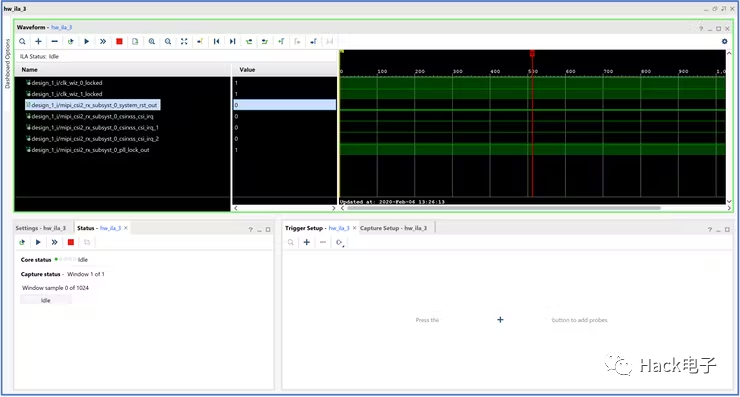Open help for the Status panel
This screenshot has width=740, height=397.
251,229
